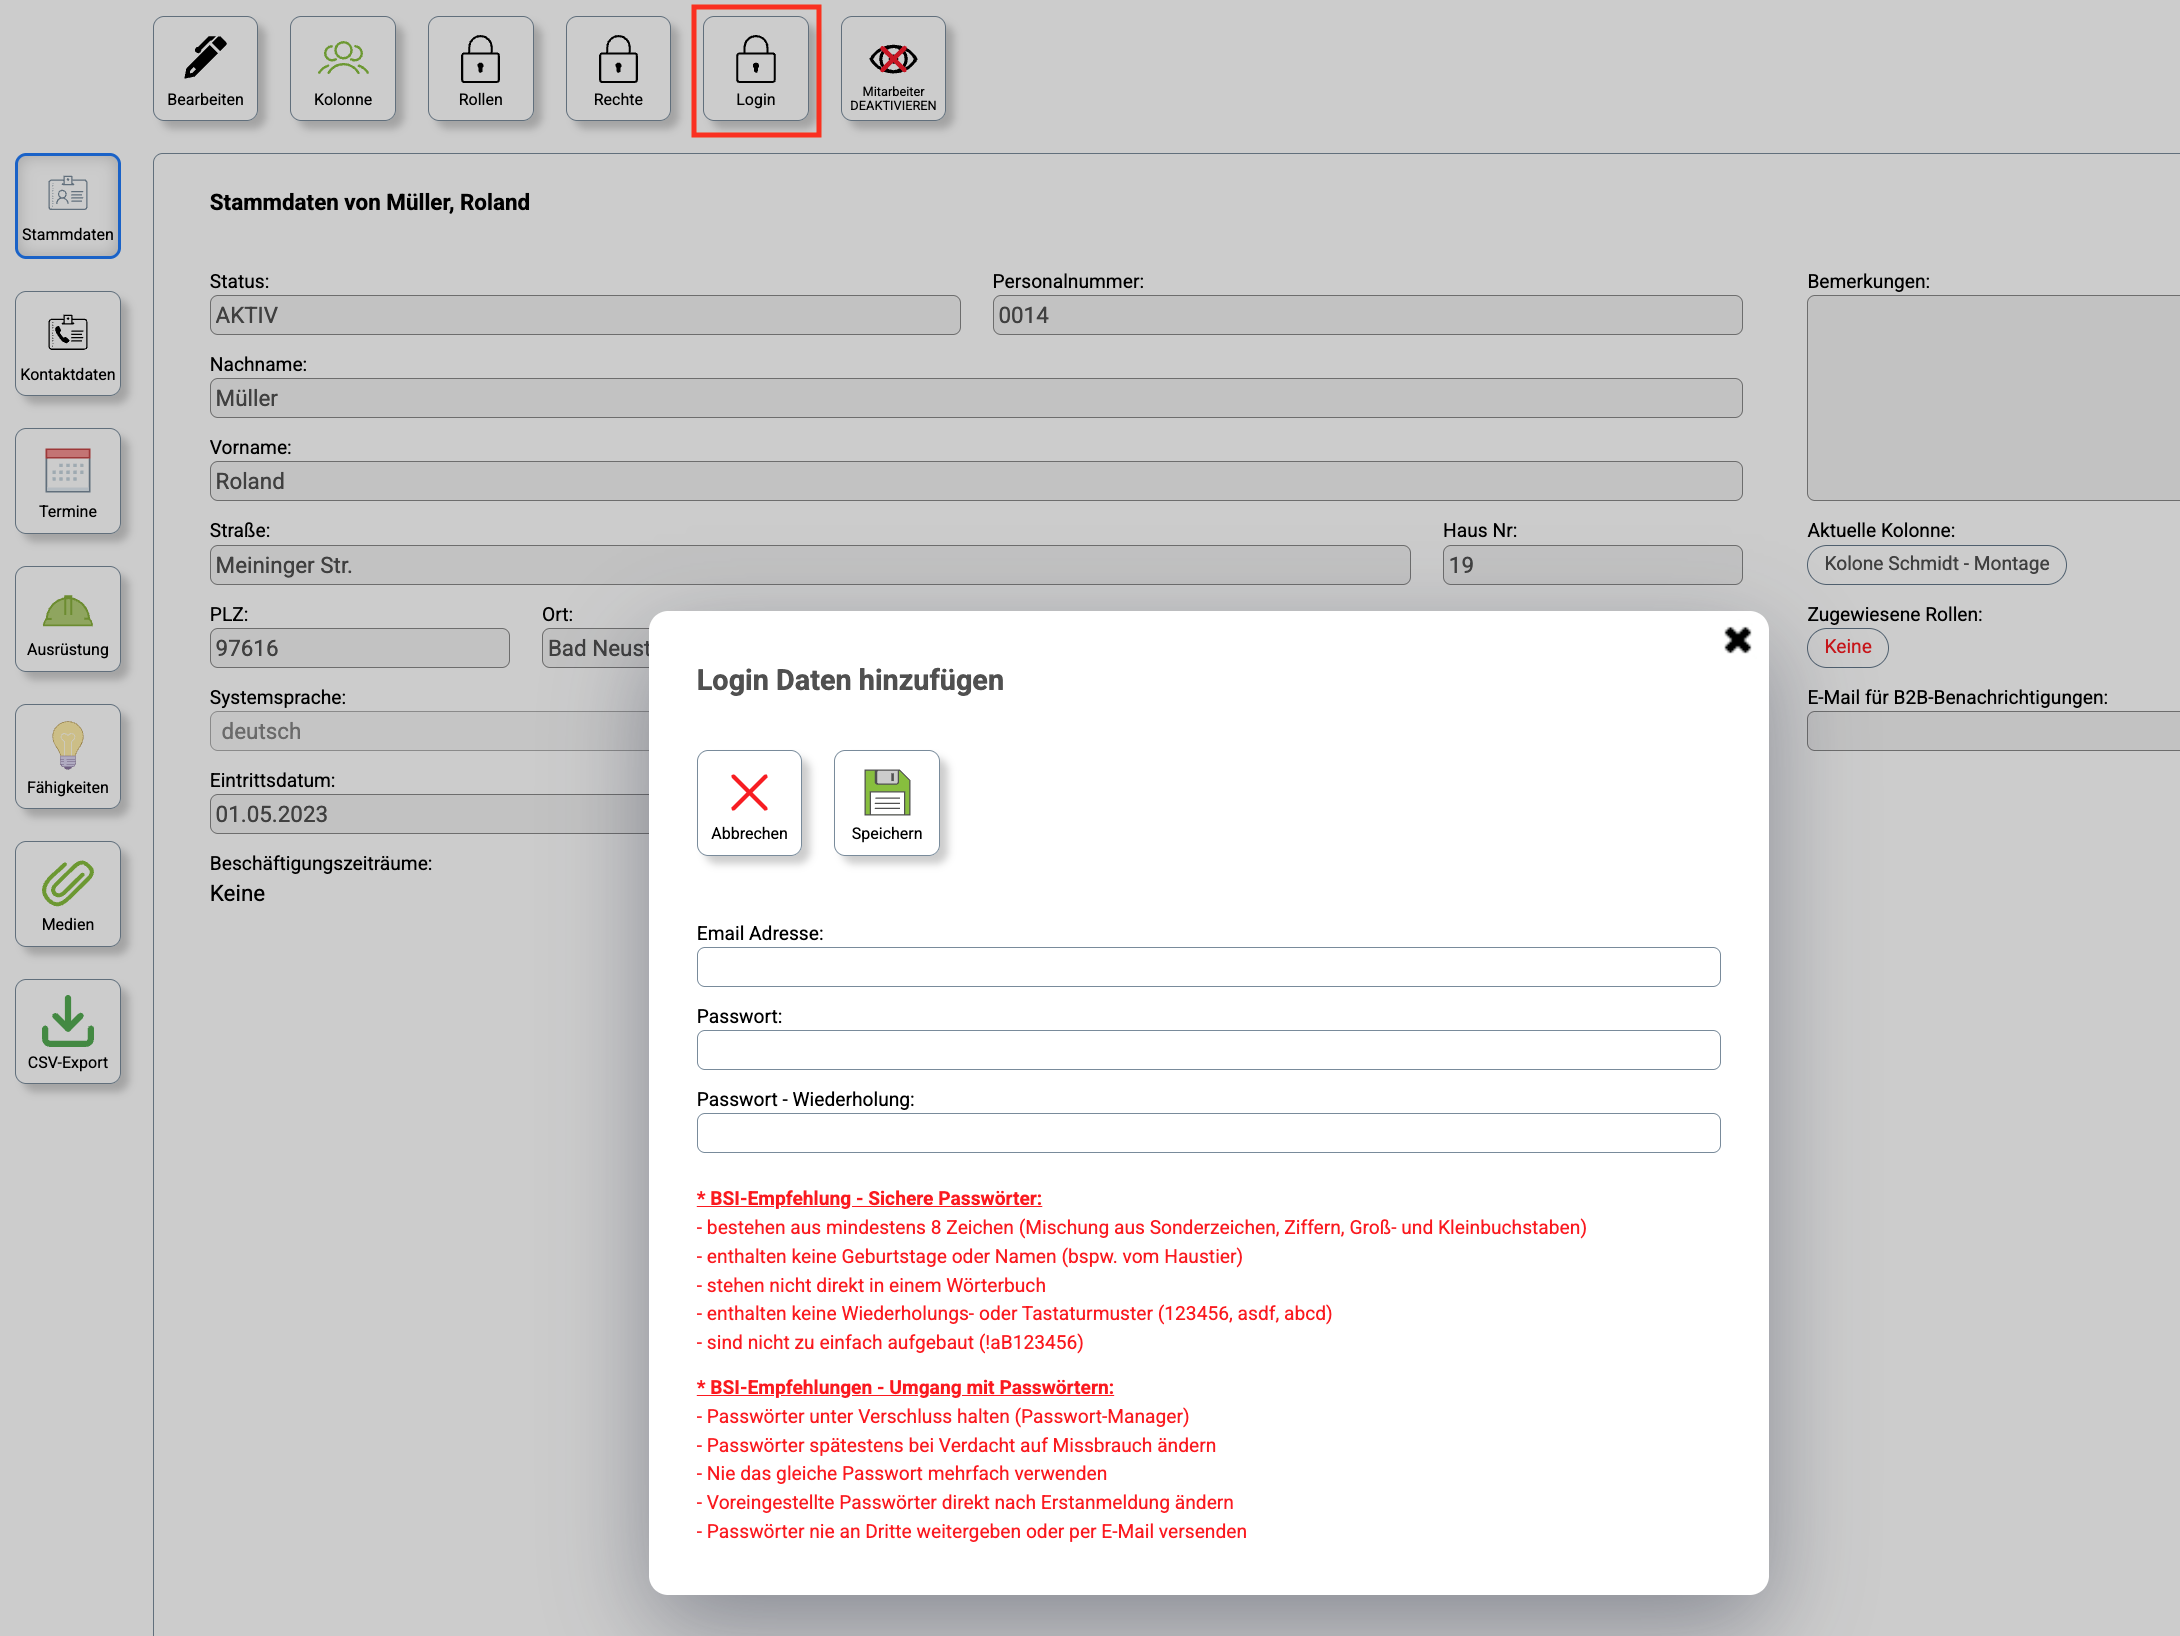Image resolution: width=2180 pixels, height=1636 pixels.
Task: Click the Login toolbar button
Action: tap(755, 68)
